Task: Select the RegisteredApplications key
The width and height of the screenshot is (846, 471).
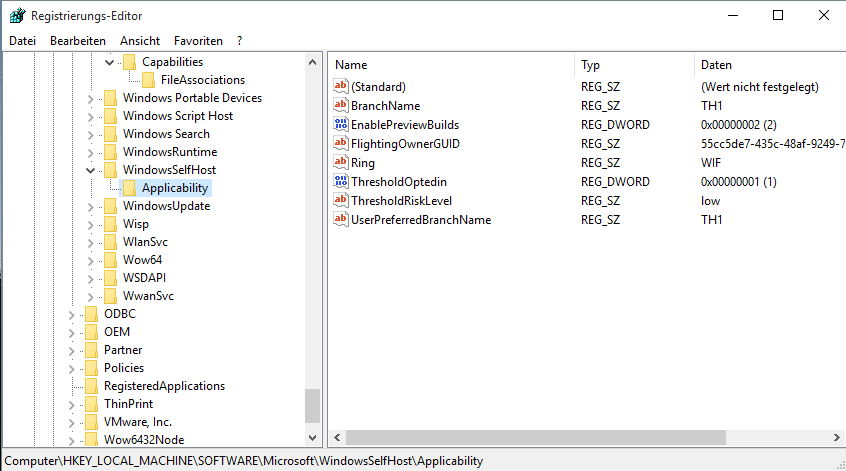Action: (x=164, y=386)
